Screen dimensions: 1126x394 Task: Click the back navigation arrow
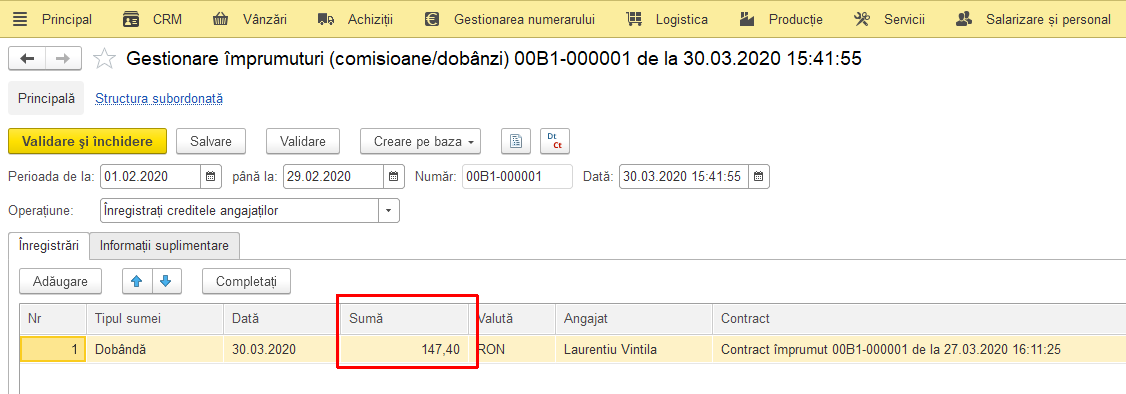[x=27, y=59]
